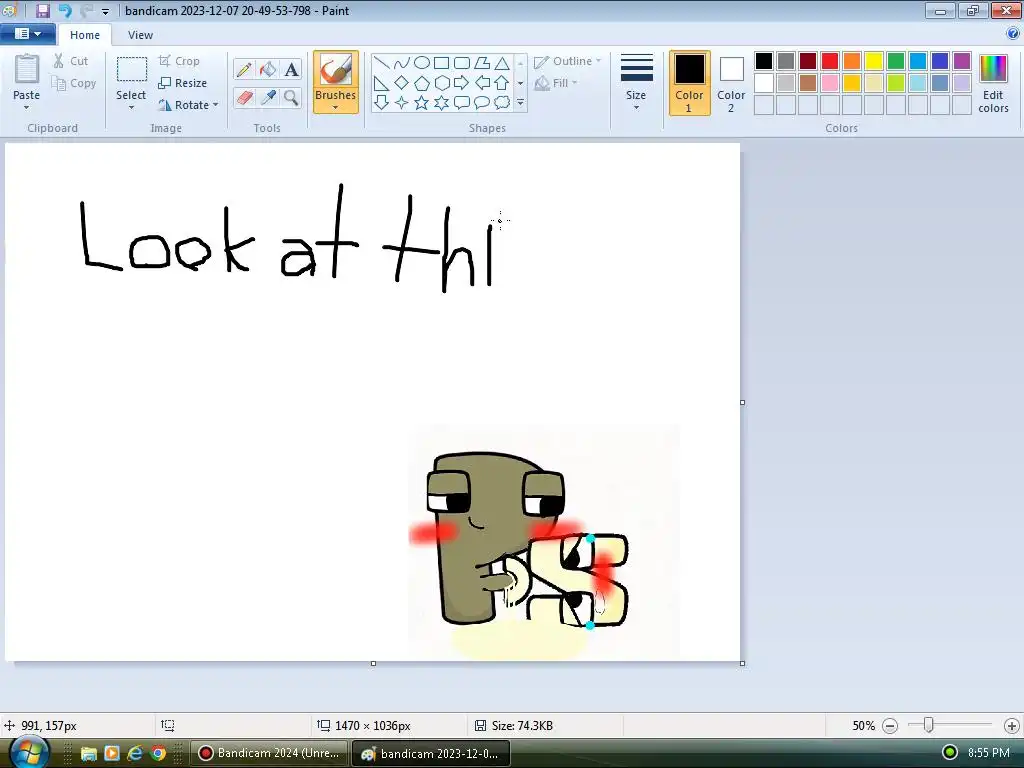1024x768 pixels.
Task: Choose the Oval shape
Action: (x=422, y=63)
